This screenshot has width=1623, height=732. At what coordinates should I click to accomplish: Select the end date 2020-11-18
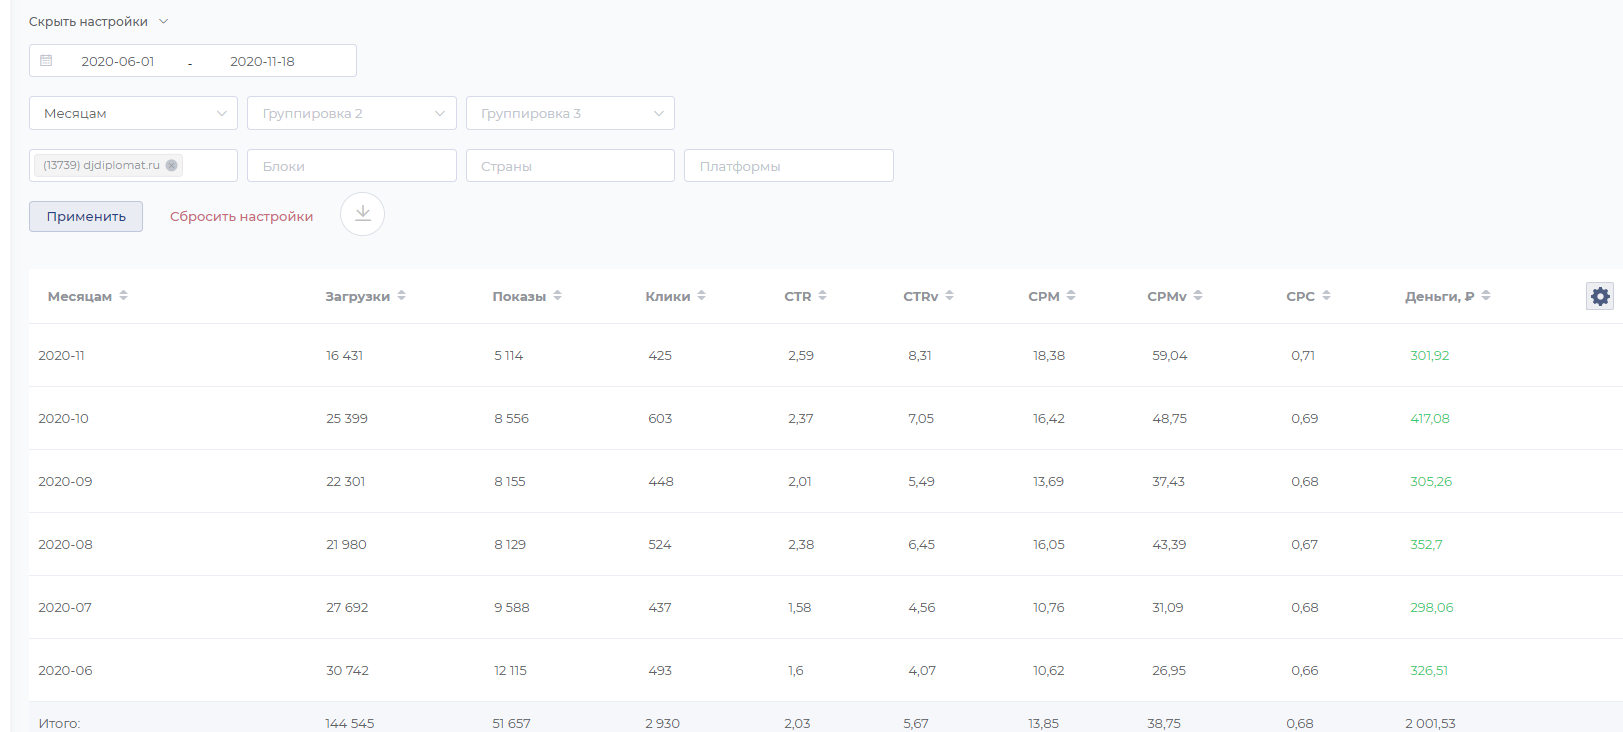pyautogui.click(x=262, y=61)
